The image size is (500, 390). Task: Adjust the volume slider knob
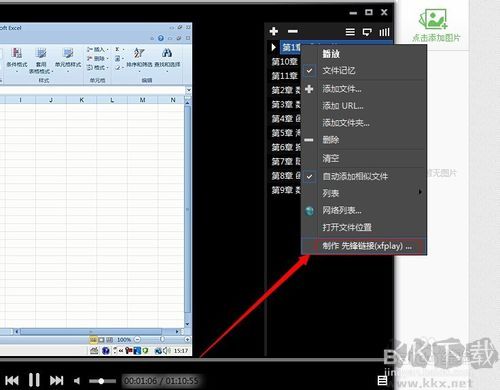click(x=101, y=381)
